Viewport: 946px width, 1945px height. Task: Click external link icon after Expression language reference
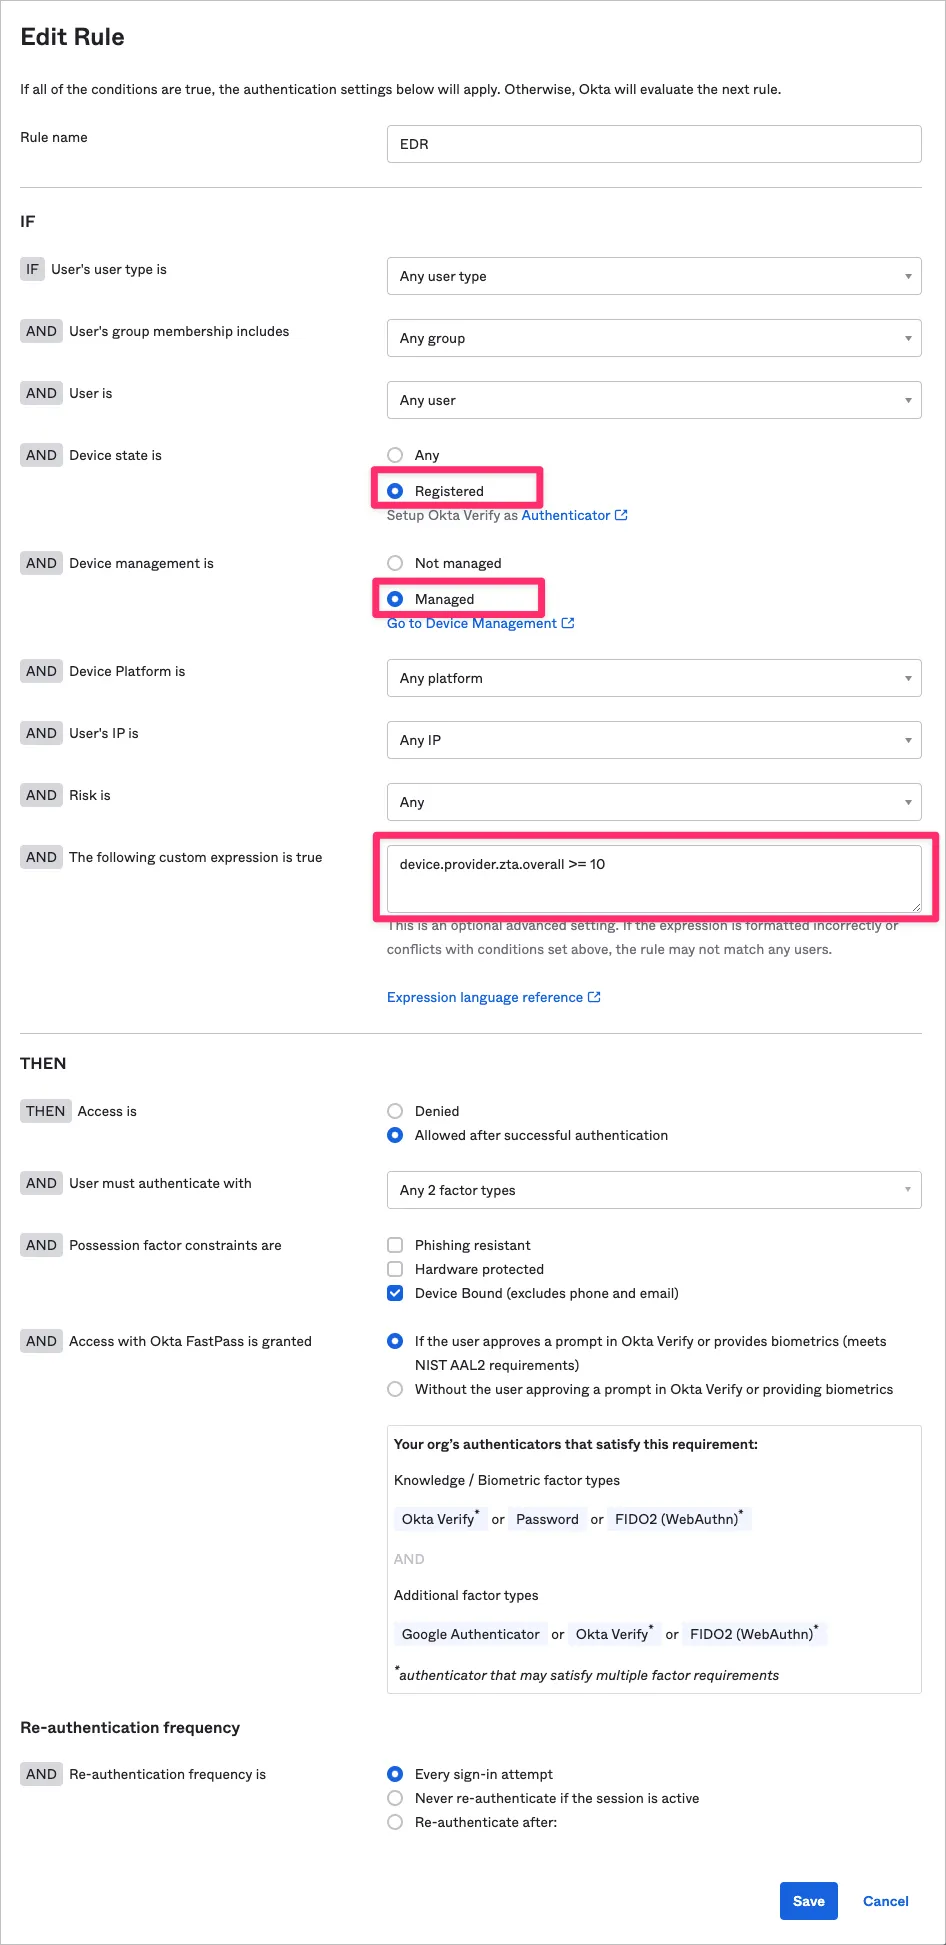pos(594,997)
